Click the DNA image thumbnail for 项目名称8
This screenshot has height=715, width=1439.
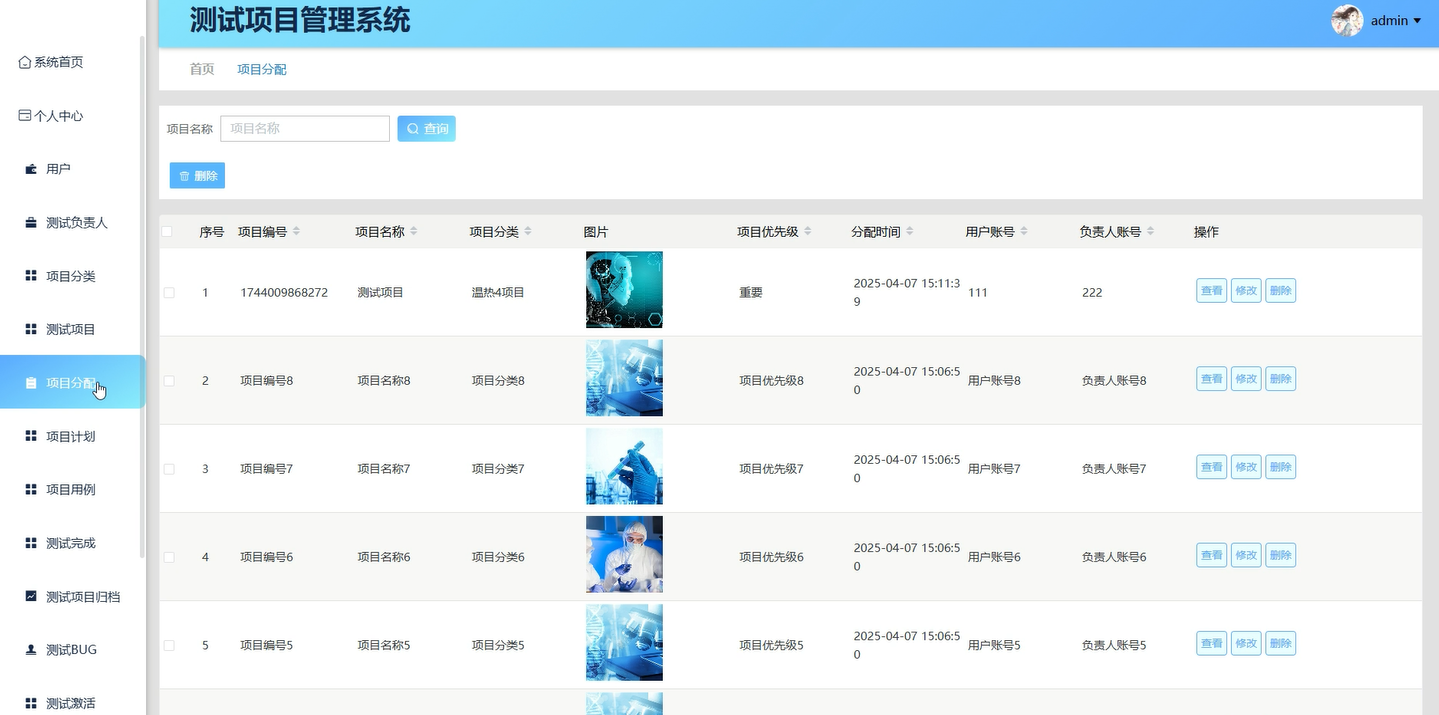(x=623, y=378)
